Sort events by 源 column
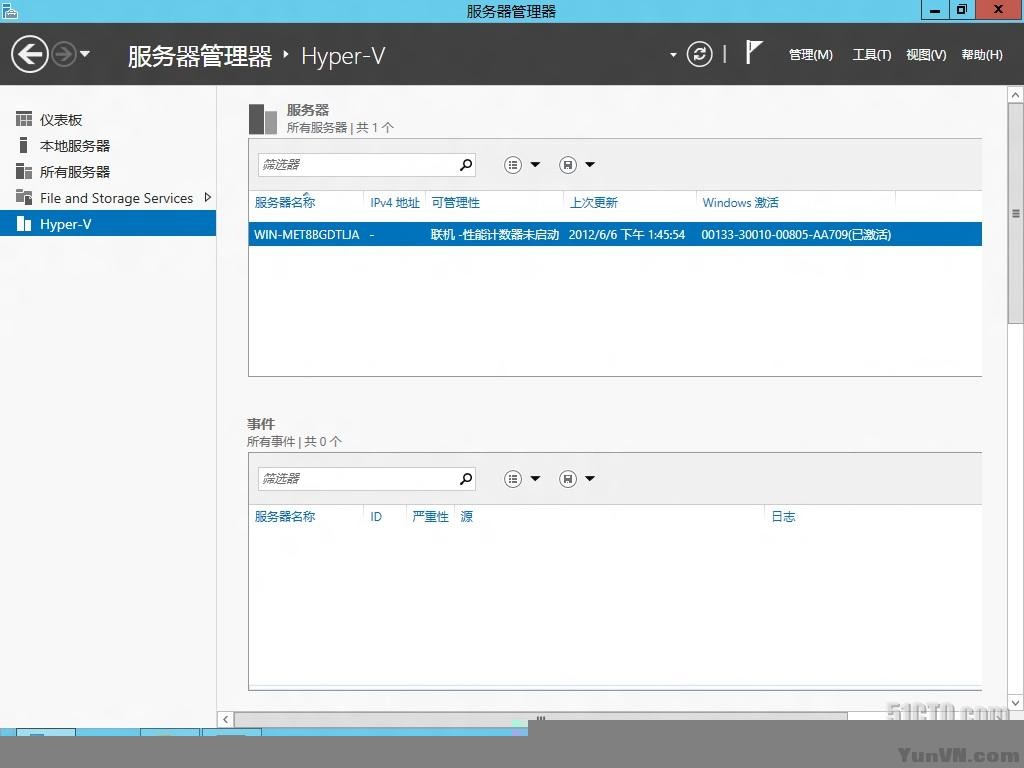Screen dimensions: 1024x768 pos(466,517)
